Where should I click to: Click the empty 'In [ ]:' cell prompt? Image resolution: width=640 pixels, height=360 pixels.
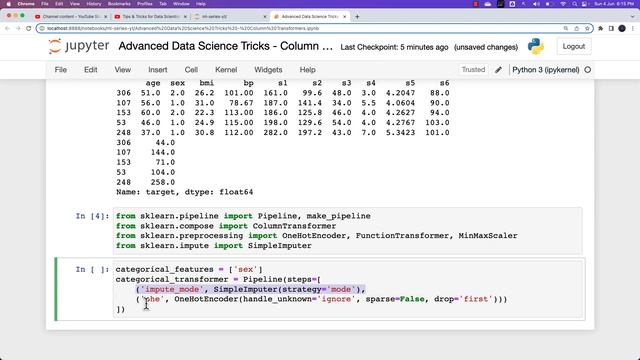pyautogui.click(x=92, y=269)
